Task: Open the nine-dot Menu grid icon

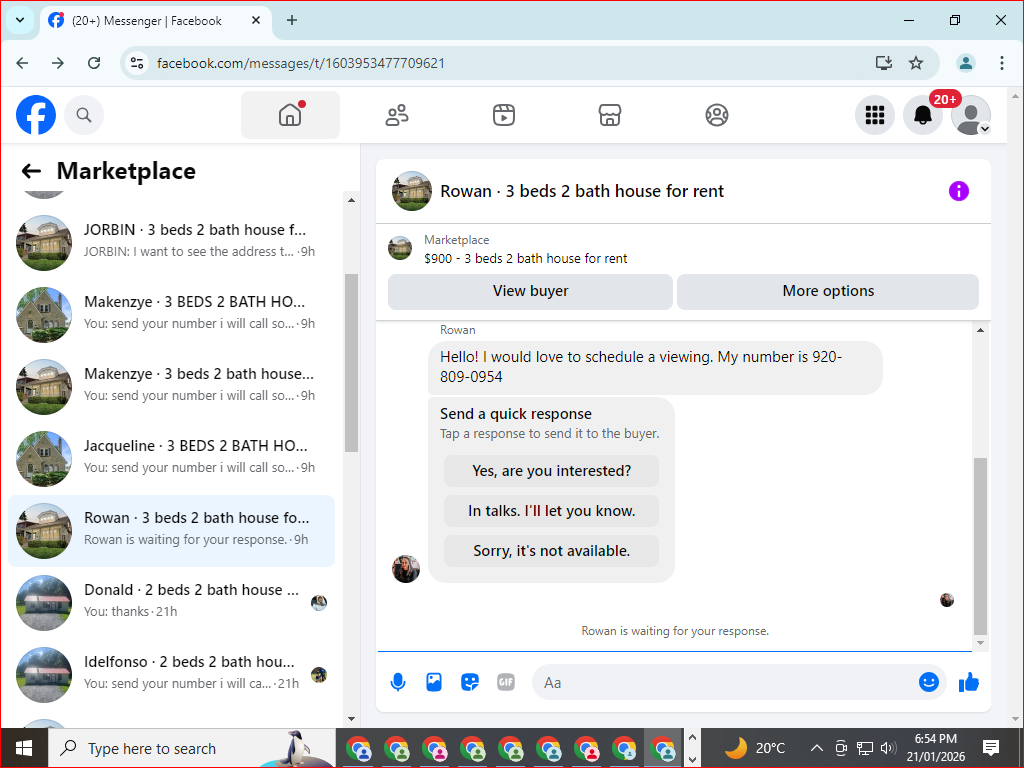Action: 874,116
